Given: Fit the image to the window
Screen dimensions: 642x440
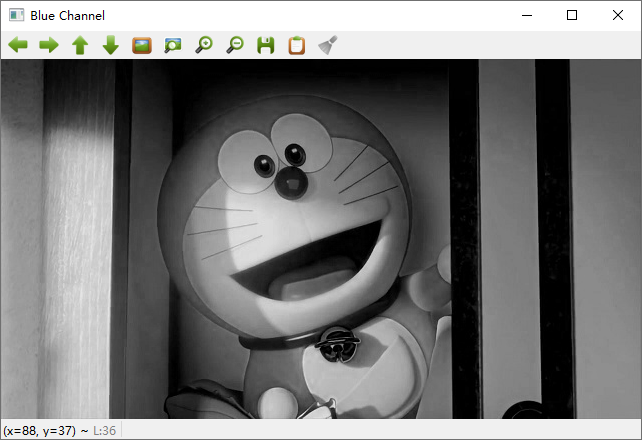Looking at the screenshot, I should (173, 45).
